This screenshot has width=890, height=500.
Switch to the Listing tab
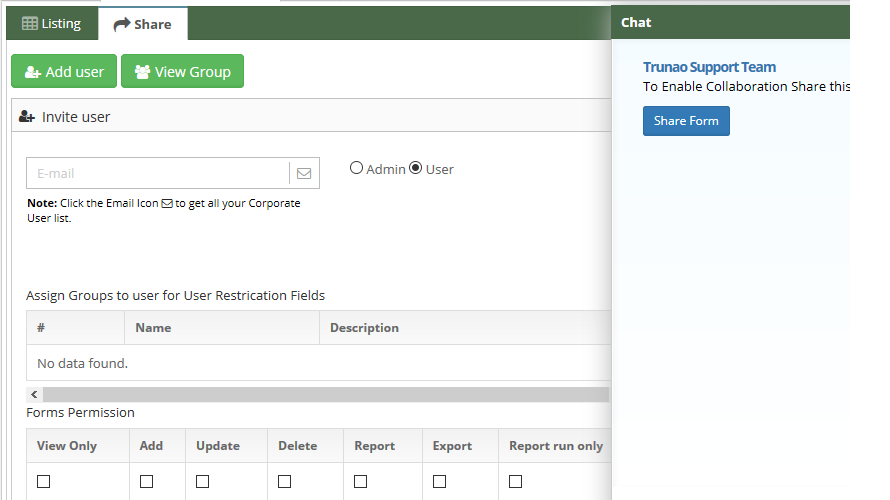pyautogui.click(x=52, y=23)
